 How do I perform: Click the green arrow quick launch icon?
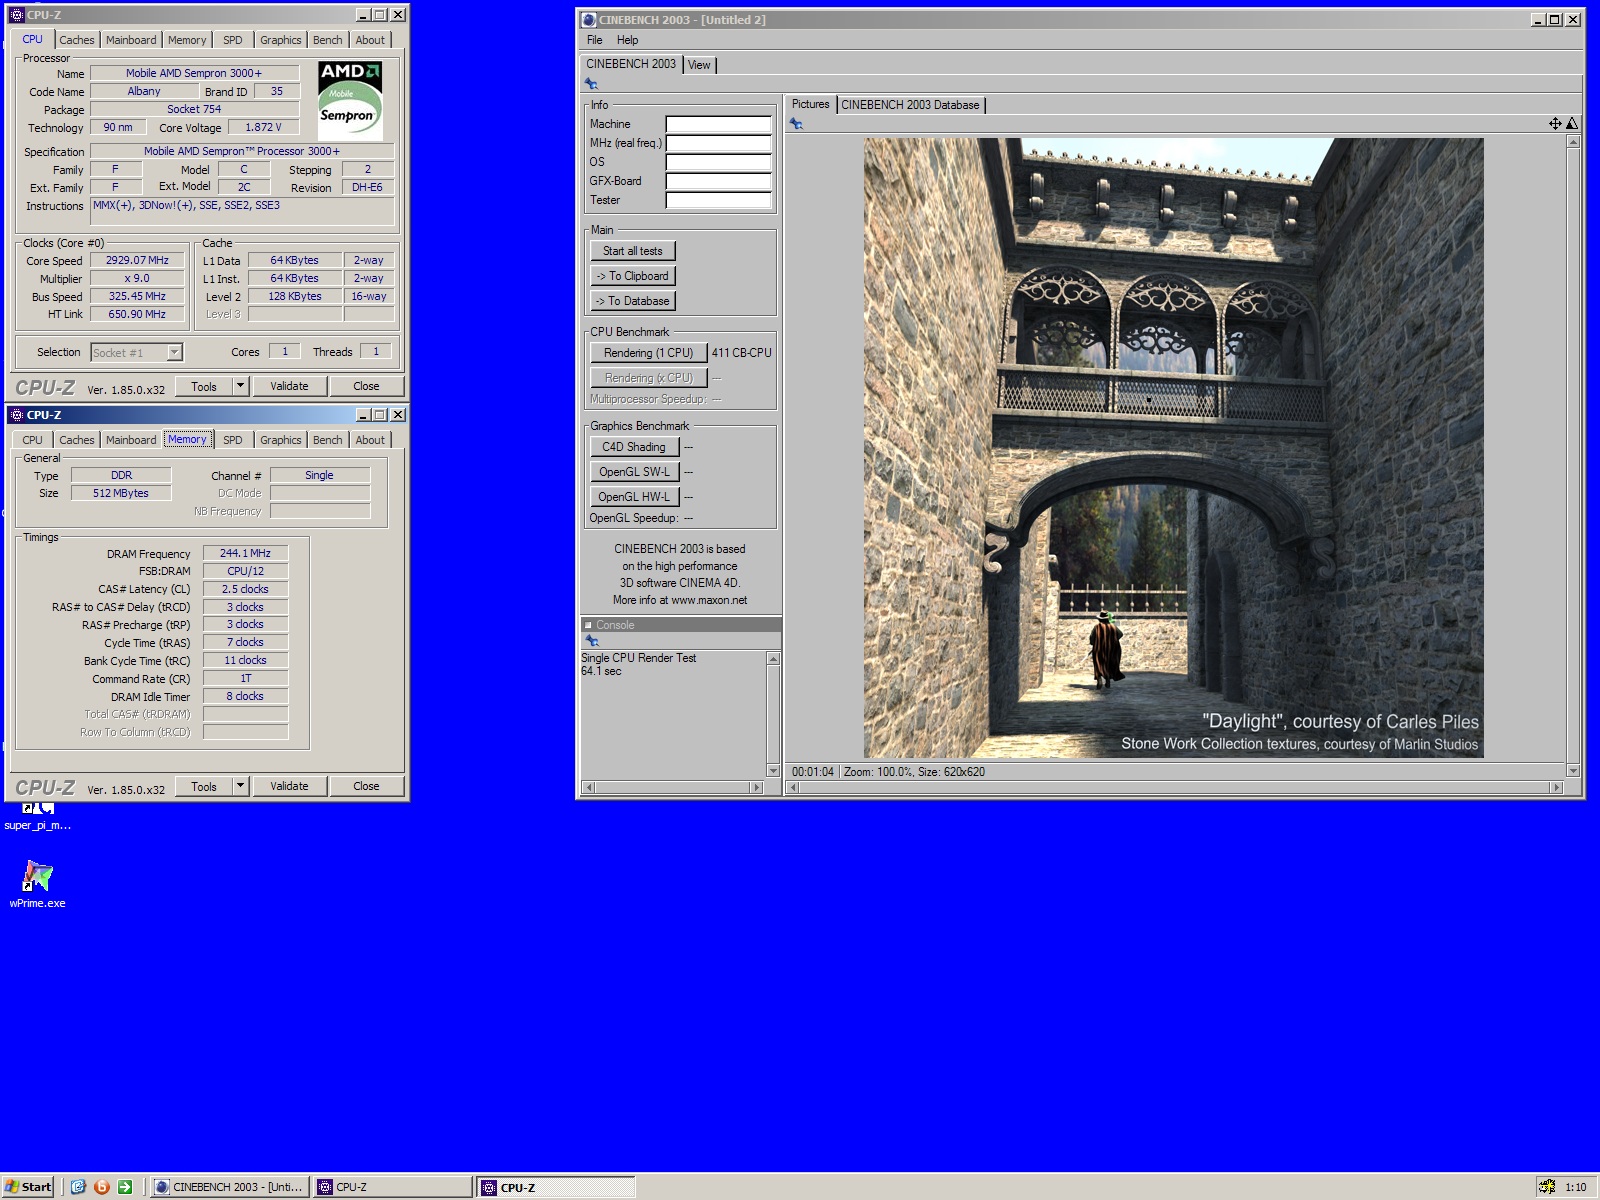(125, 1187)
